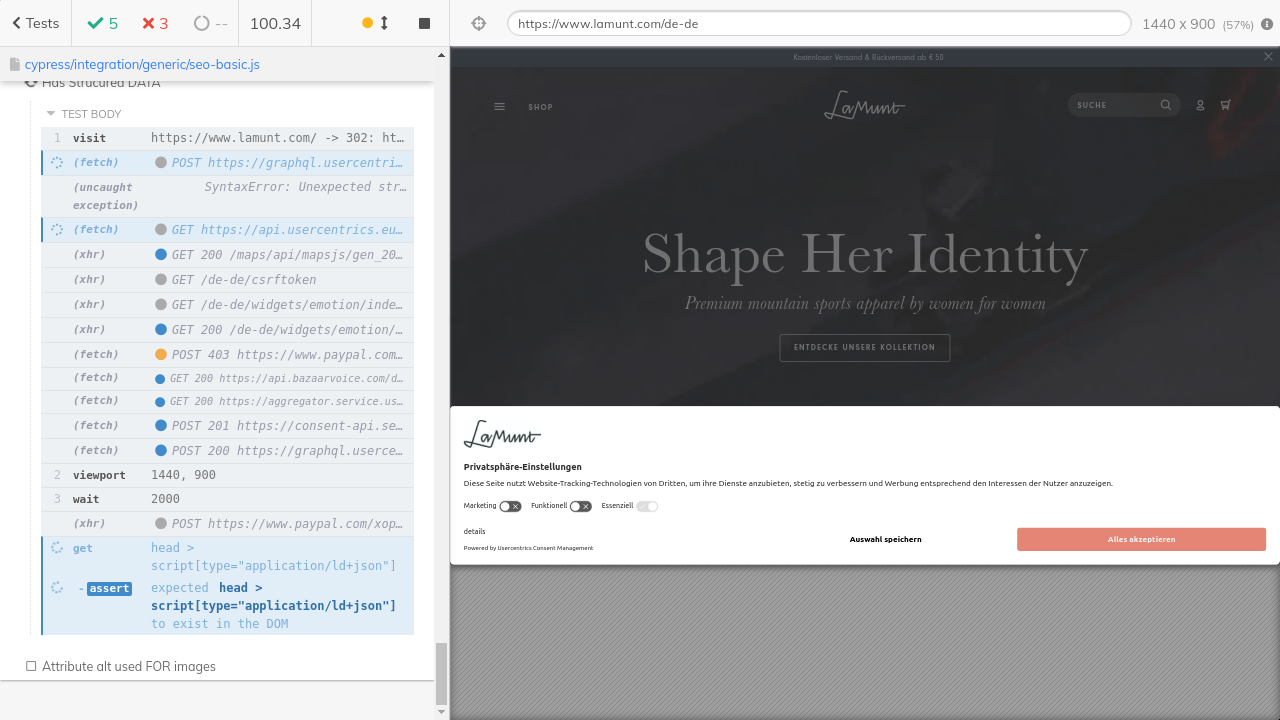This screenshot has height=720, width=1280.
Task: Open the selector playground crosshair icon
Action: pyautogui.click(x=478, y=23)
